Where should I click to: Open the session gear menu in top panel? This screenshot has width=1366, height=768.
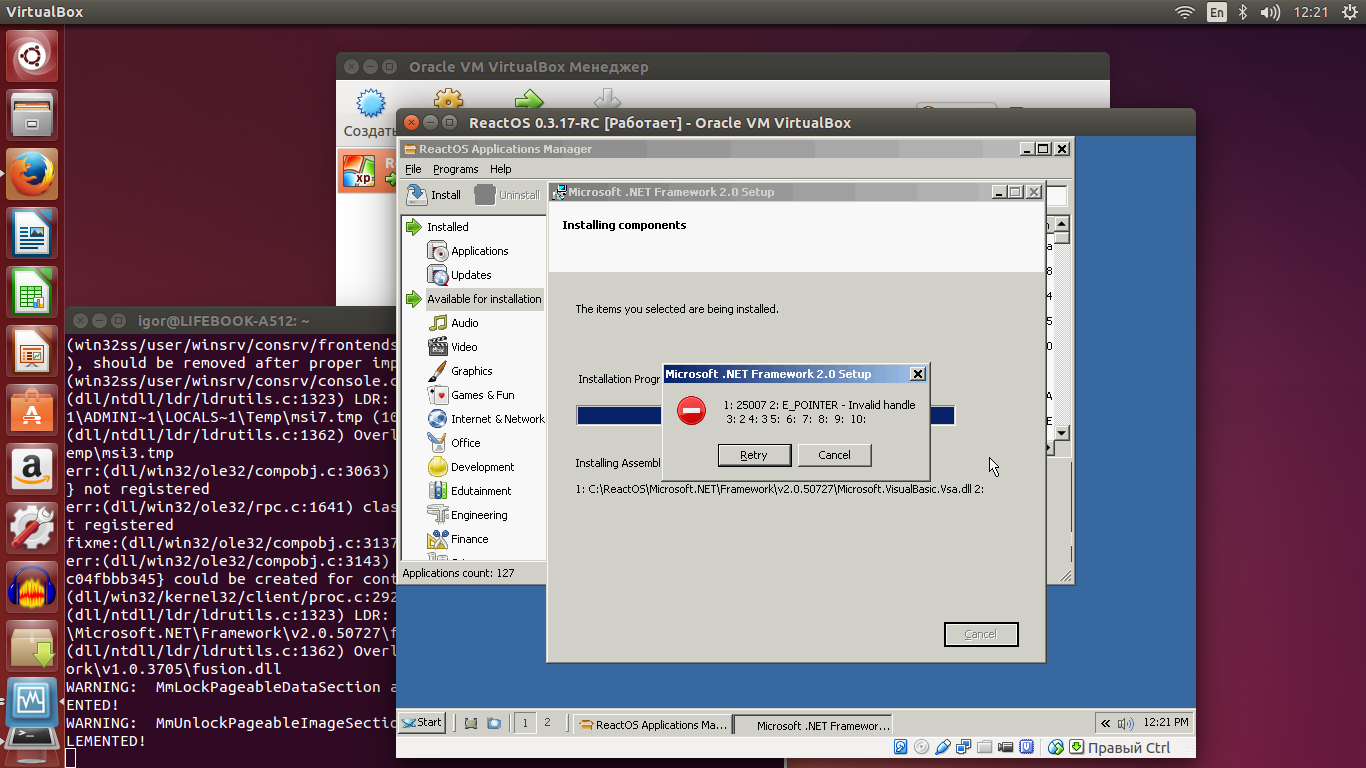click(1350, 12)
